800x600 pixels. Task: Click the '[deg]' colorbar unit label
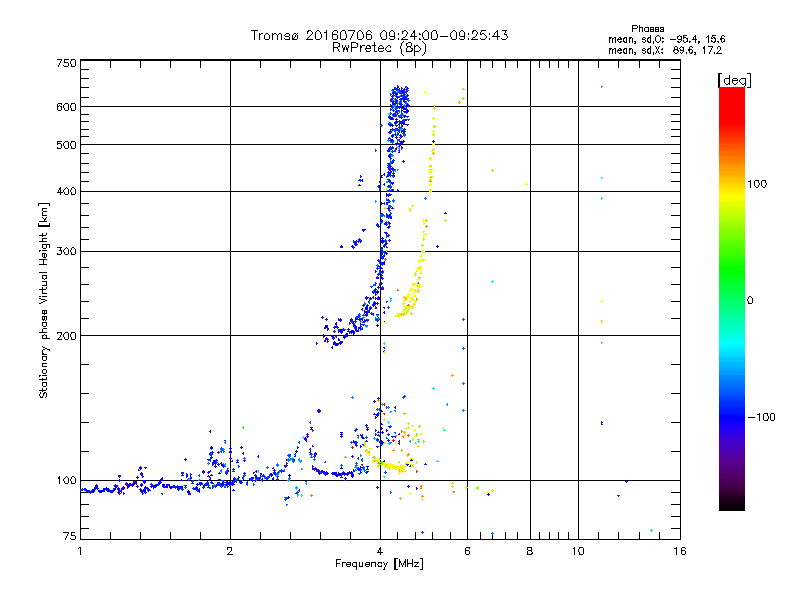pyautogui.click(x=734, y=80)
